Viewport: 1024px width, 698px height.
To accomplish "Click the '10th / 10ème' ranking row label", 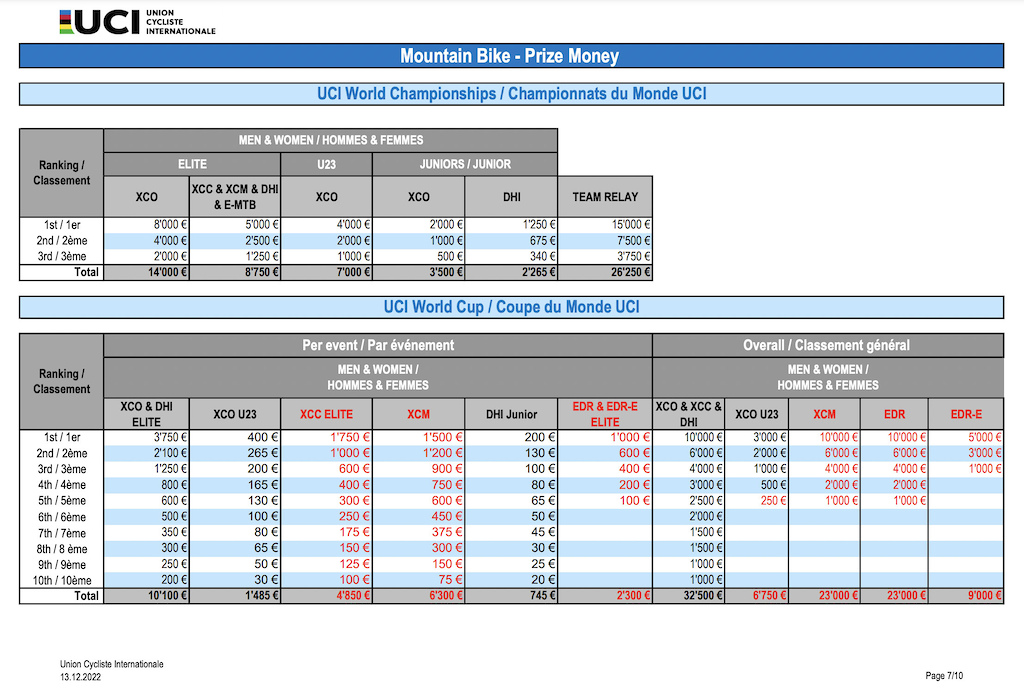I will (62, 580).
